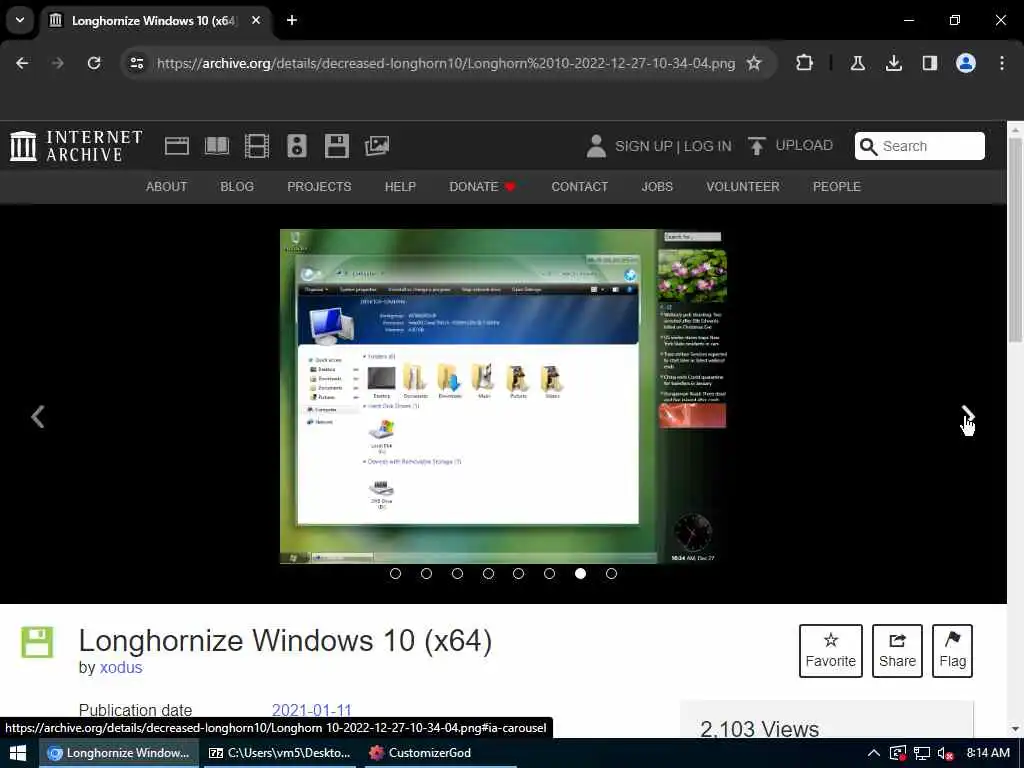
Task: Open the network icon in system tray
Action: [921, 753]
